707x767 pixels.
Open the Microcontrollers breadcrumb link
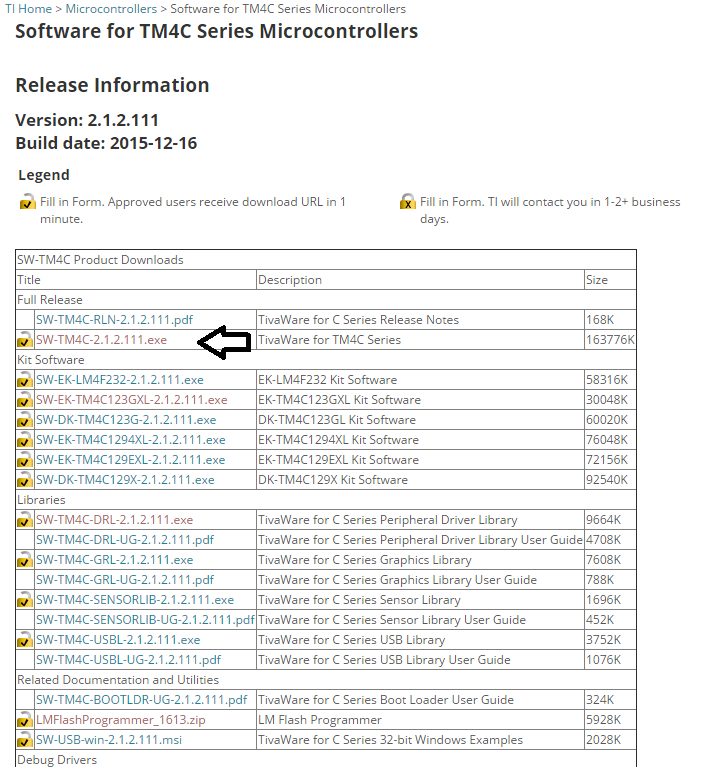click(111, 9)
